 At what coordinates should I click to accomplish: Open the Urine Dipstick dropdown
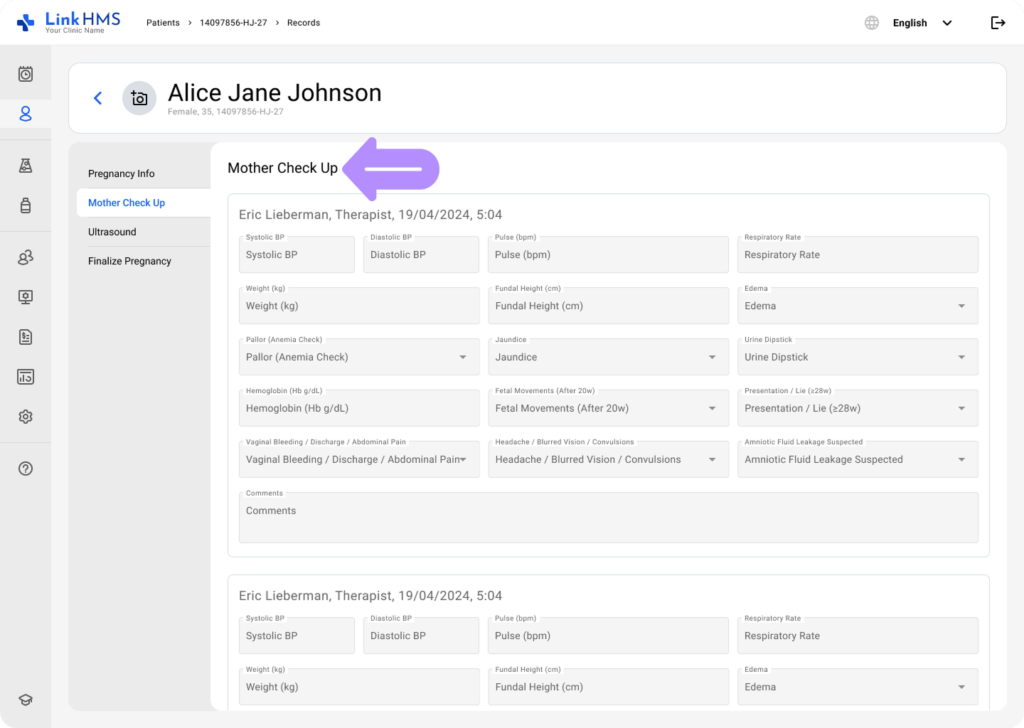pos(859,357)
